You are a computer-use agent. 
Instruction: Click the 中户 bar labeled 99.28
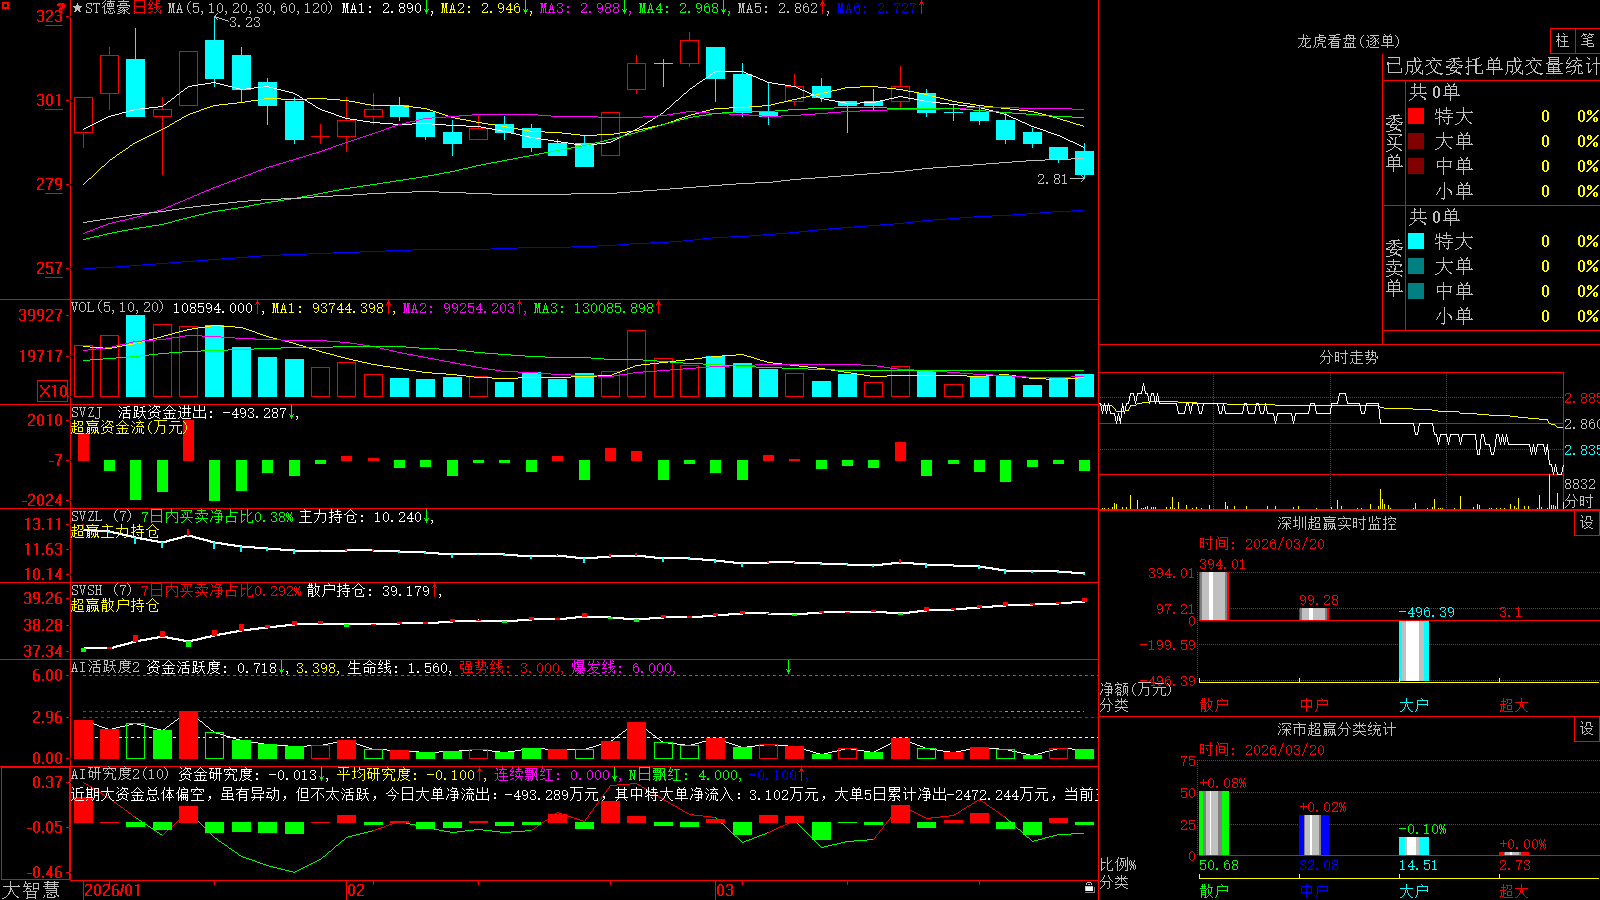coord(1314,614)
